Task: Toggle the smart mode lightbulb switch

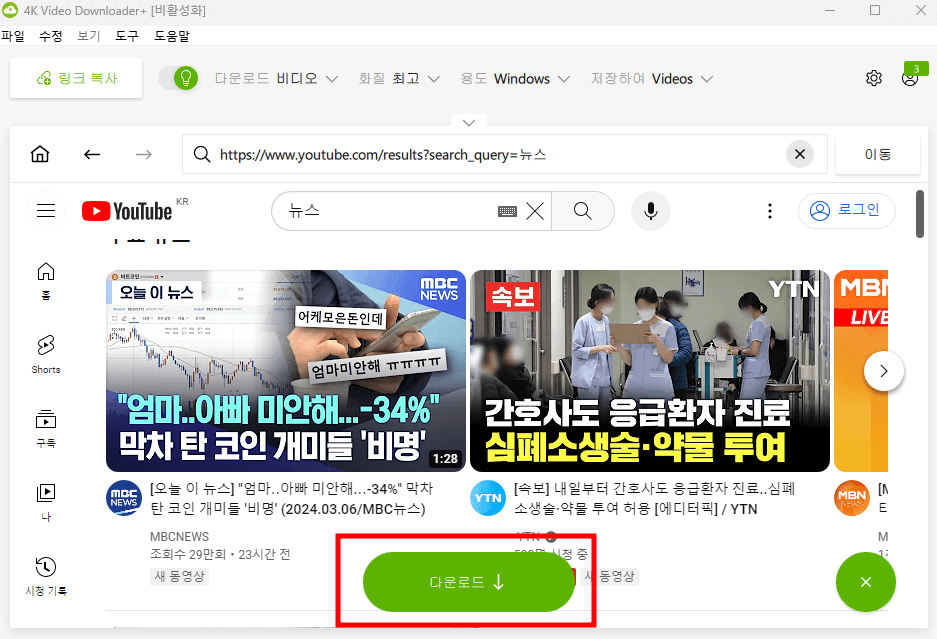Action: pyautogui.click(x=179, y=78)
